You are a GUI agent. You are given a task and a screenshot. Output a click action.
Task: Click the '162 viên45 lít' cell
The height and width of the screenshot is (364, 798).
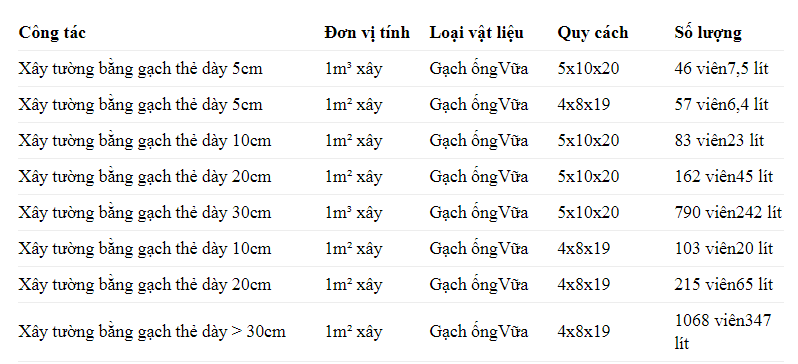click(724, 176)
